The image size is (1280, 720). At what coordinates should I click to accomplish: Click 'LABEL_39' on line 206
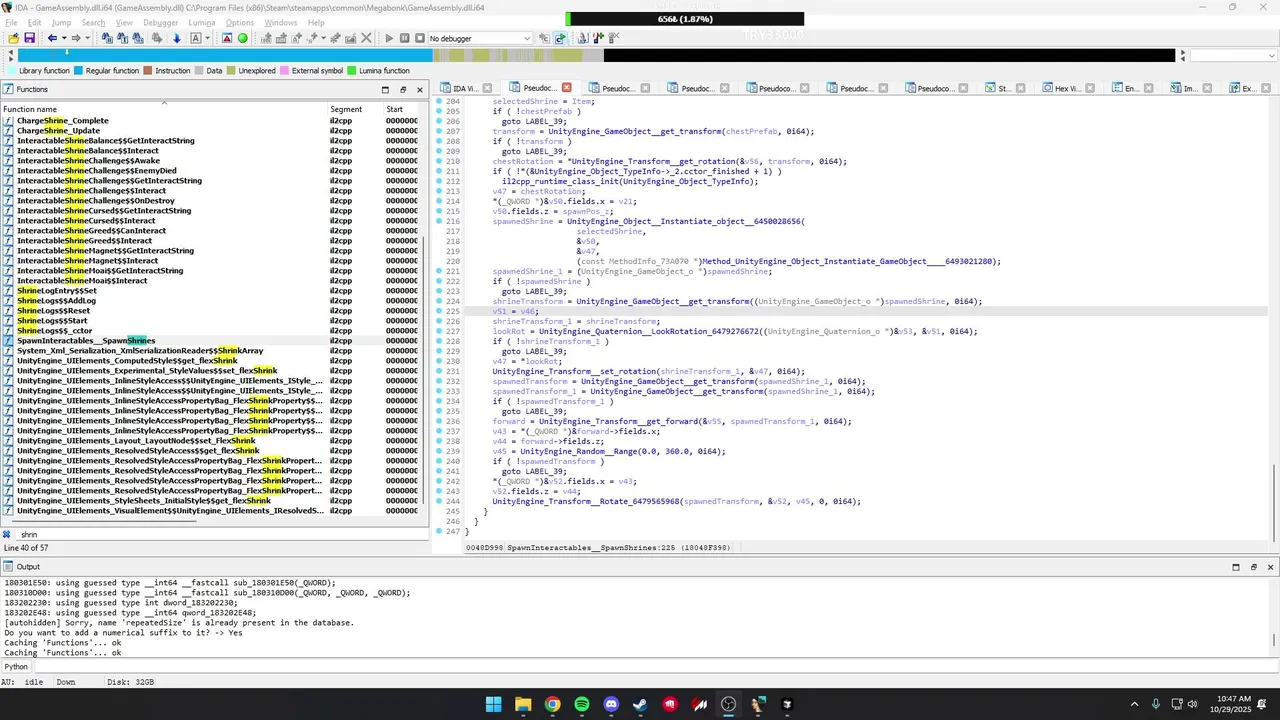[x=545, y=121]
